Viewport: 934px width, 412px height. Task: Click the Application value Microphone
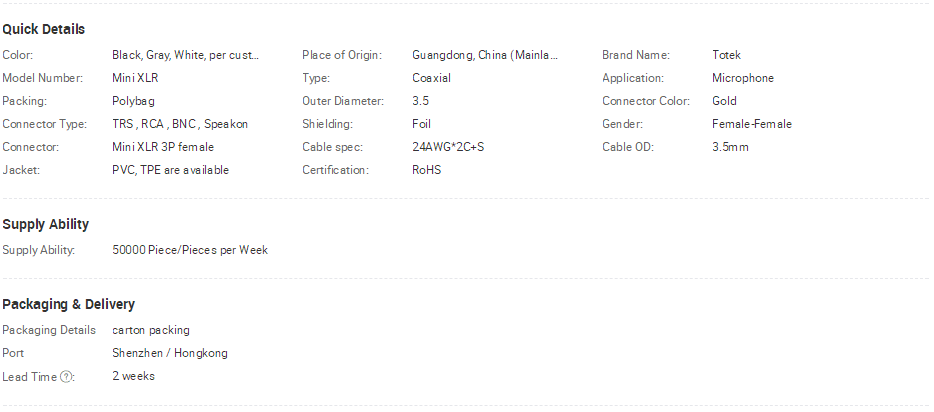(x=743, y=78)
